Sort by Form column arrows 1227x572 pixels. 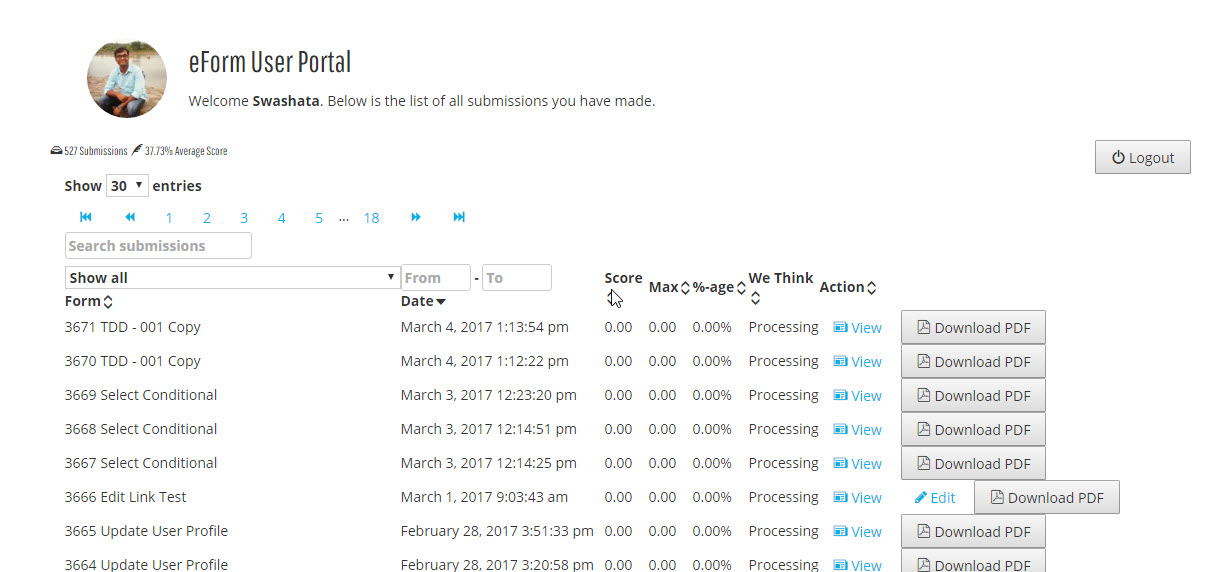pyautogui.click(x=108, y=301)
